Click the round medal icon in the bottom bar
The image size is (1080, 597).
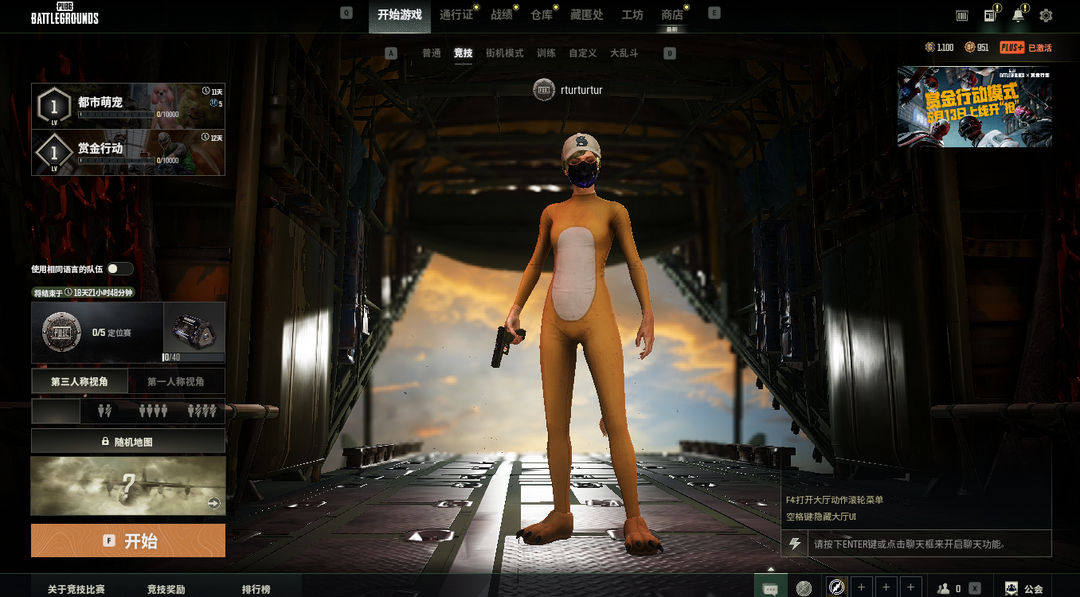804,588
